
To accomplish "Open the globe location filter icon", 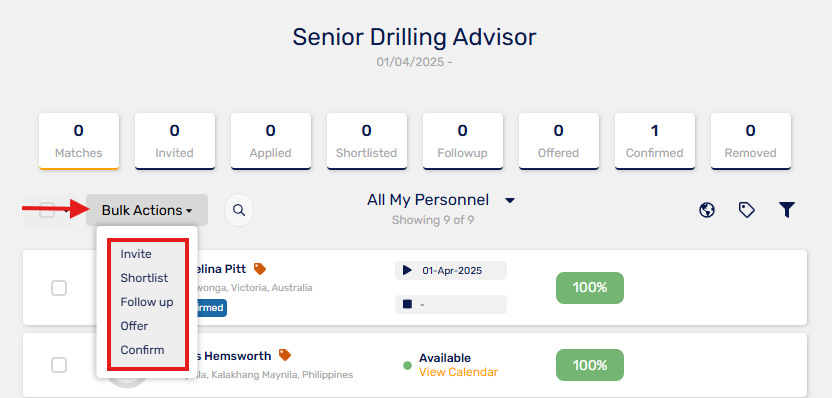I will click(x=706, y=210).
